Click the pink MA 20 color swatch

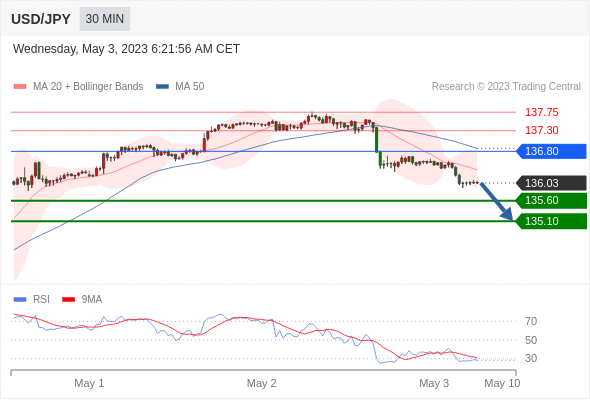[x=20, y=87]
